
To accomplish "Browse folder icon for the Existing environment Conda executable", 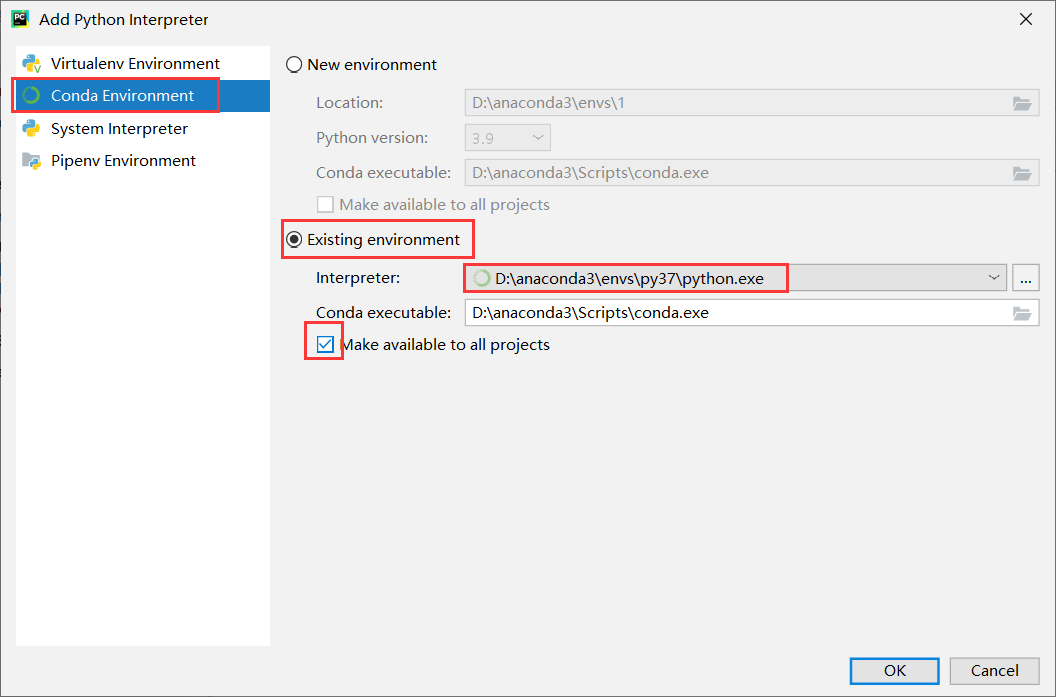I will 1022,313.
